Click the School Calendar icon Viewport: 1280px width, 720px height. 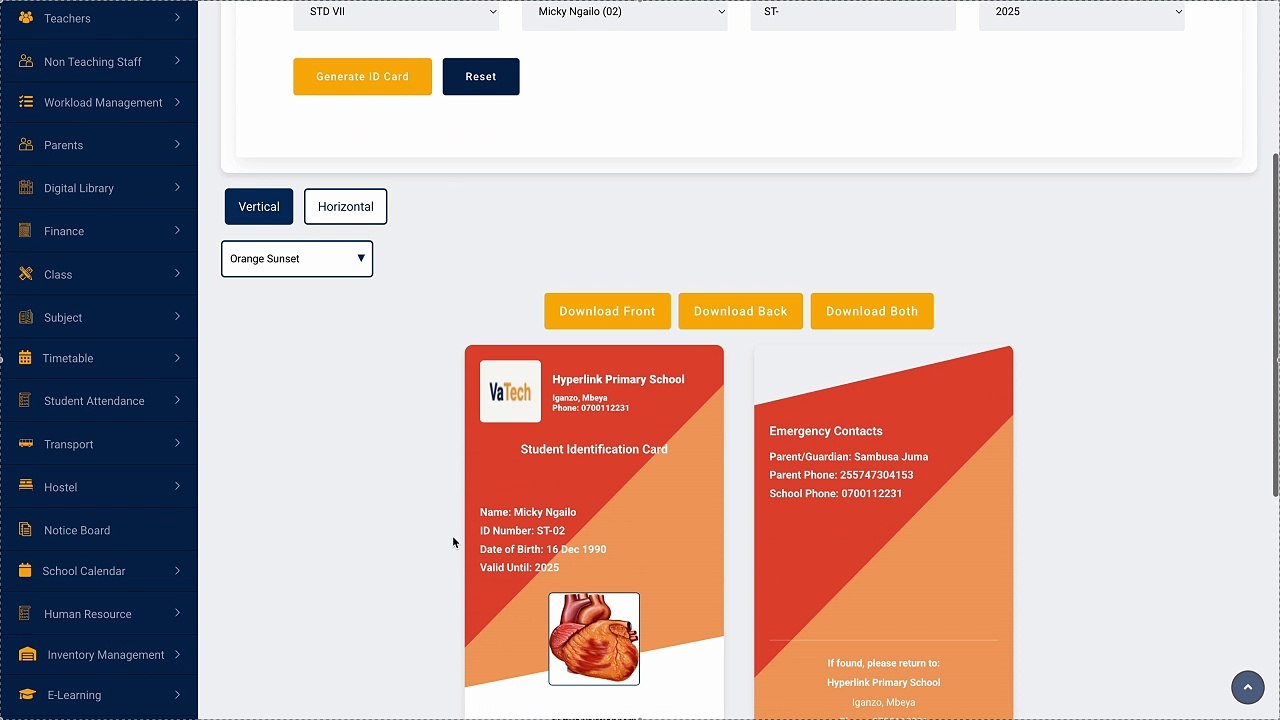[25, 571]
